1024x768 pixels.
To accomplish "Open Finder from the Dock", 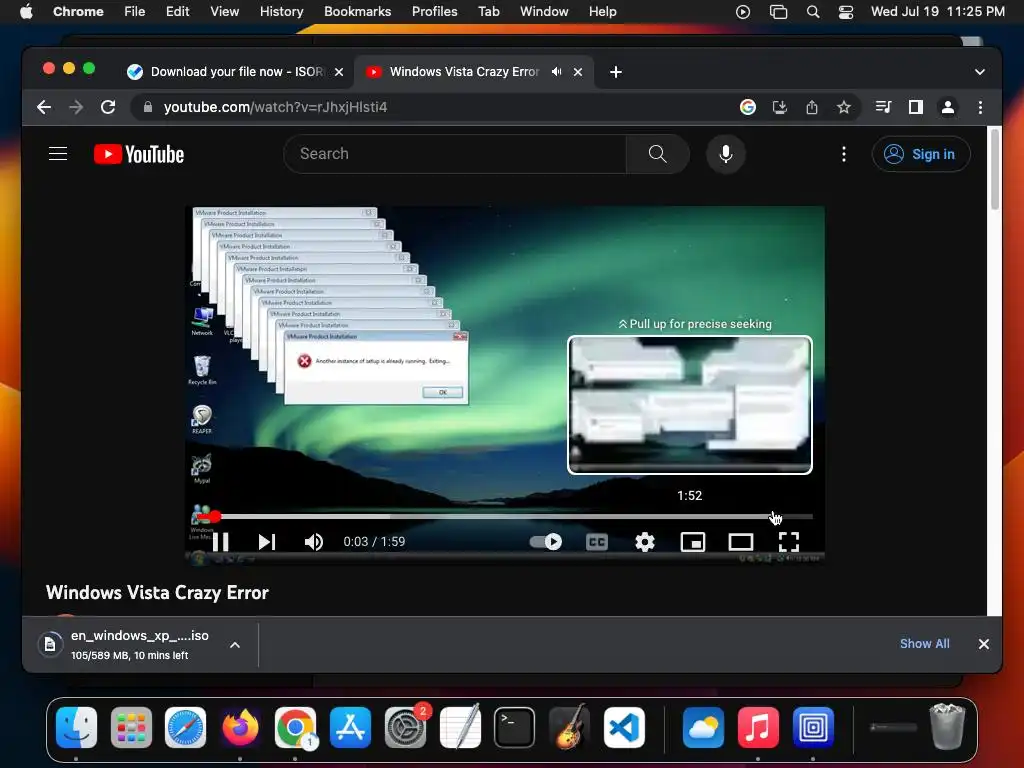I will click(x=76, y=727).
